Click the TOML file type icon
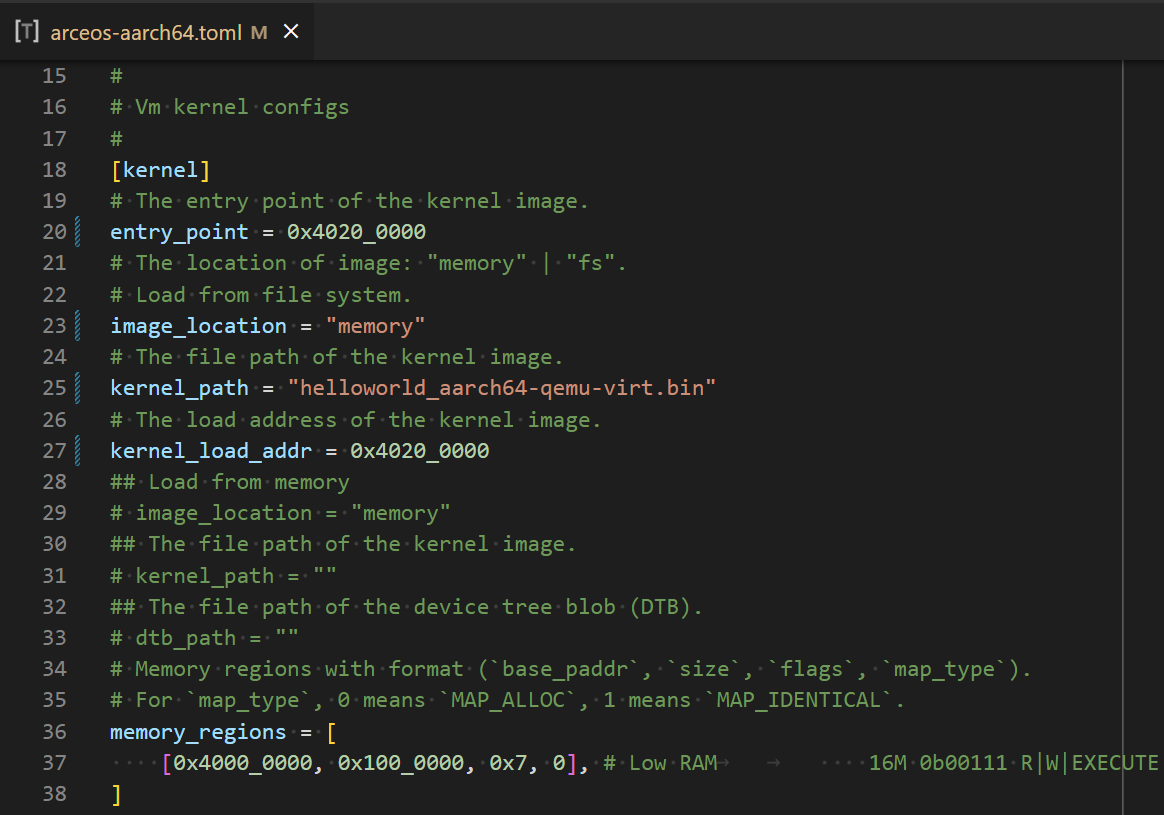This screenshot has width=1164, height=815. (27, 31)
